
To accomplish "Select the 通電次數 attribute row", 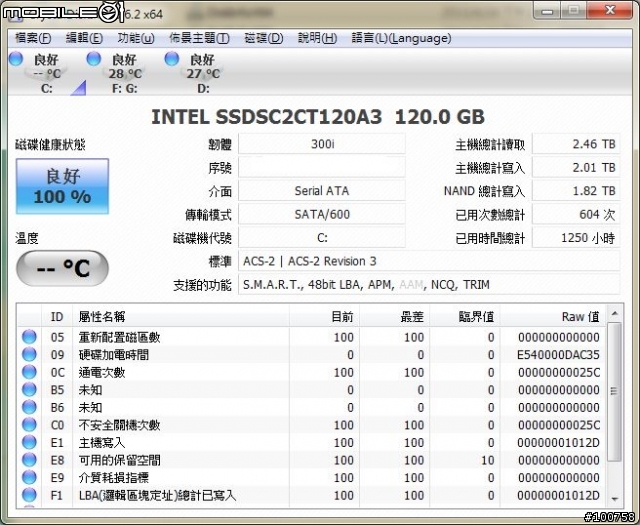I will pyautogui.click(x=312, y=372).
